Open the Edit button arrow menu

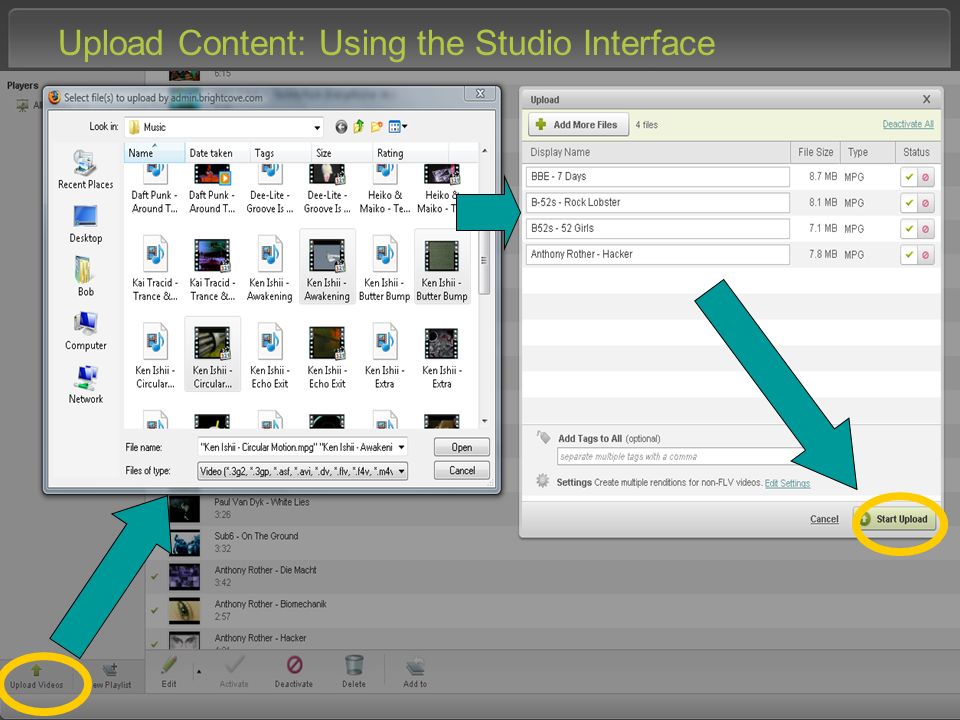coord(198,672)
